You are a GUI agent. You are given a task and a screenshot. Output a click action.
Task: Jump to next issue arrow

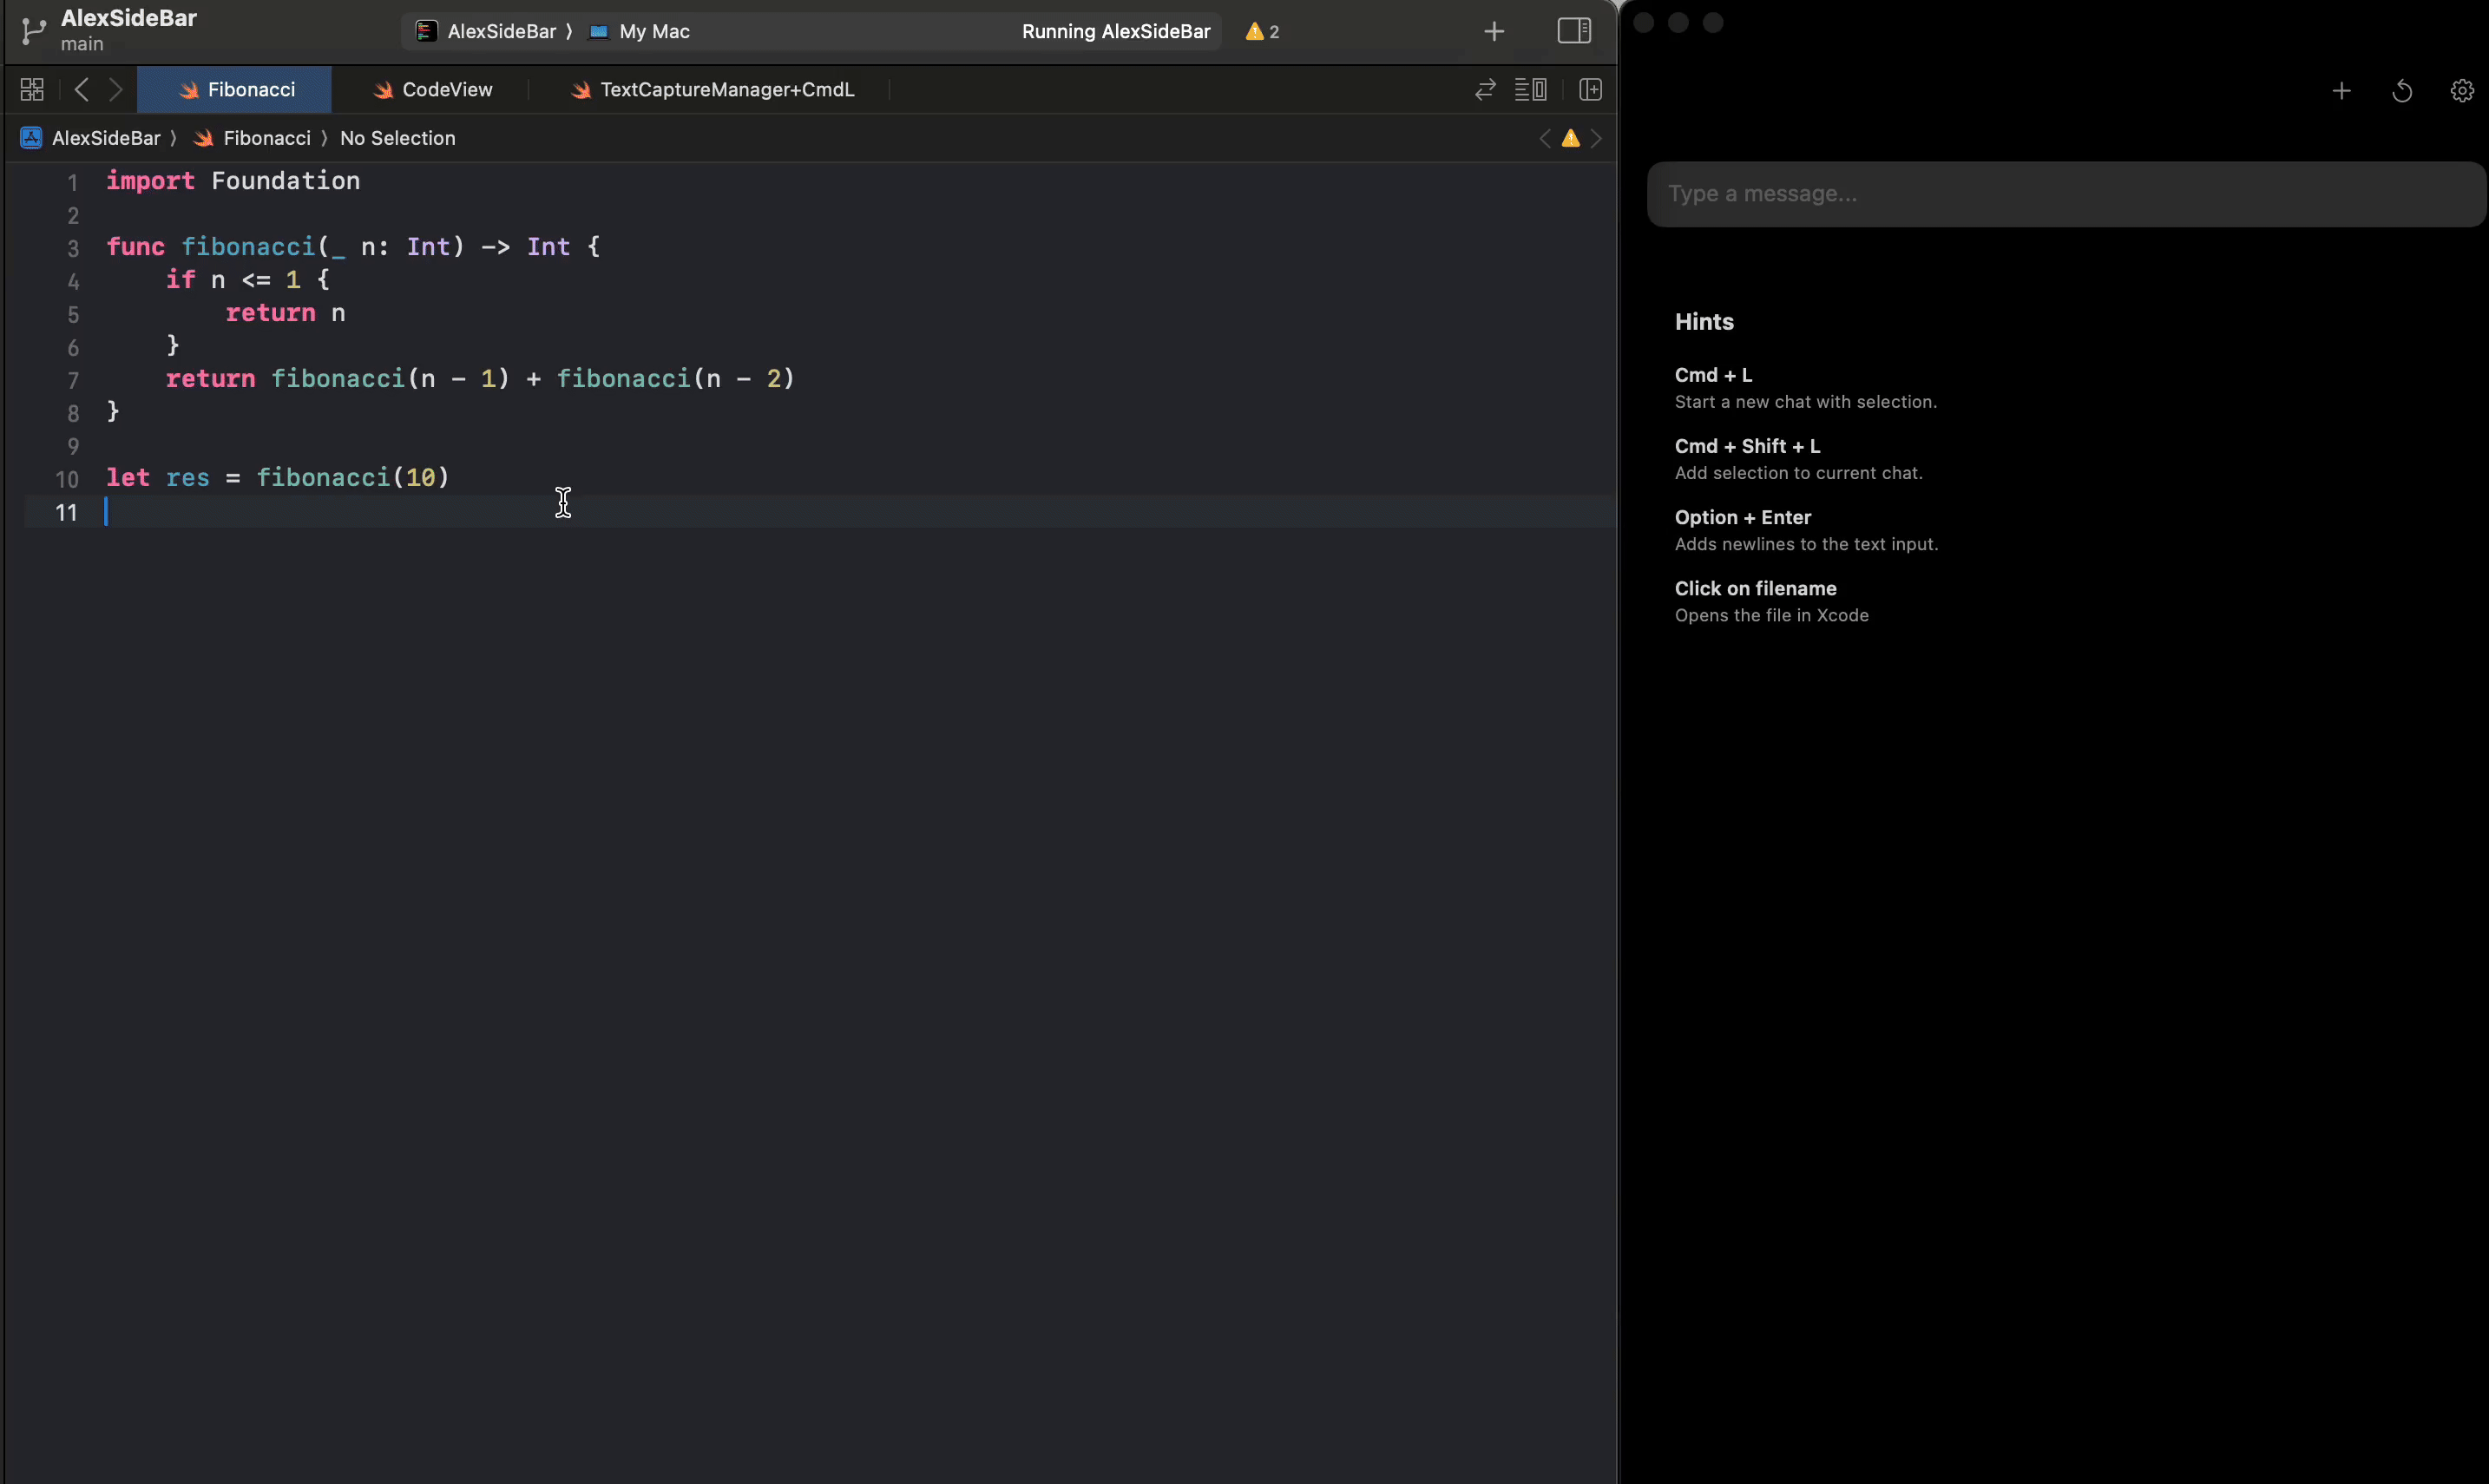click(x=1596, y=138)
